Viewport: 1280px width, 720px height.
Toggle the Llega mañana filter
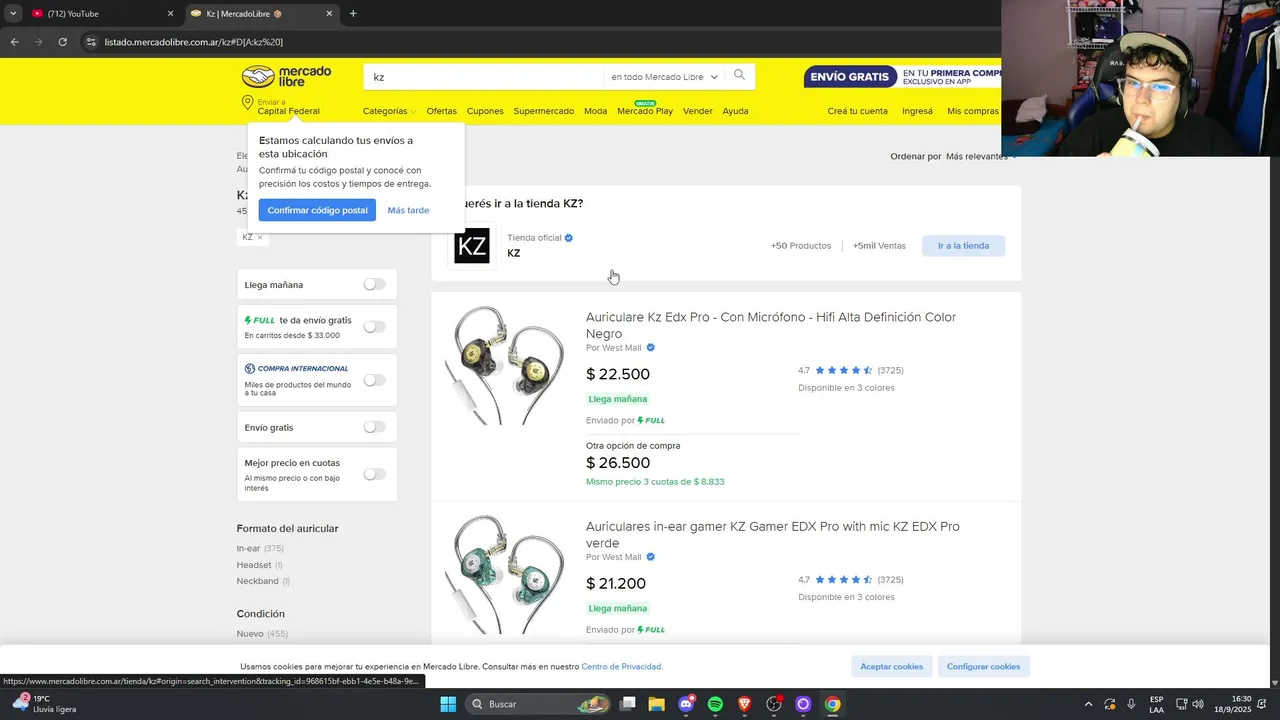pos(374,284)
